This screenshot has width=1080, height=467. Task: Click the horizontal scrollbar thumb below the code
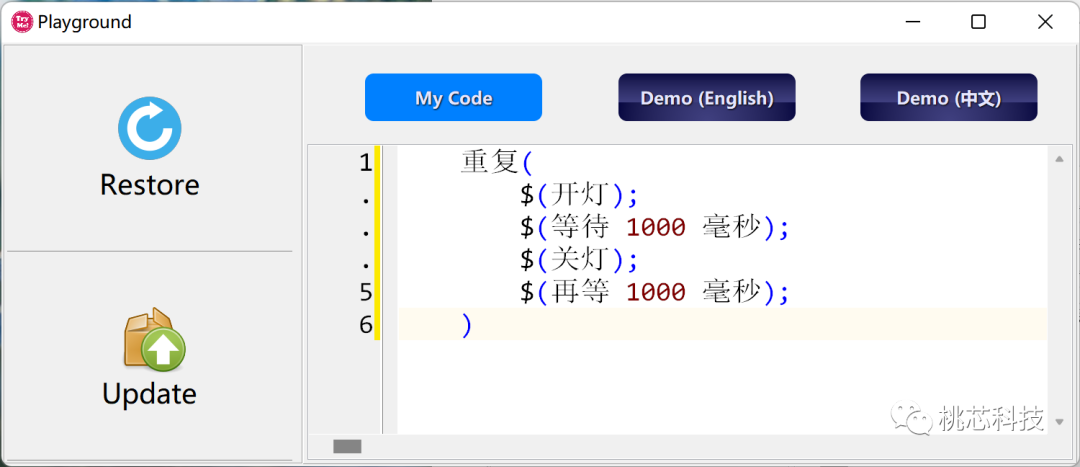(x=347, y=446)
